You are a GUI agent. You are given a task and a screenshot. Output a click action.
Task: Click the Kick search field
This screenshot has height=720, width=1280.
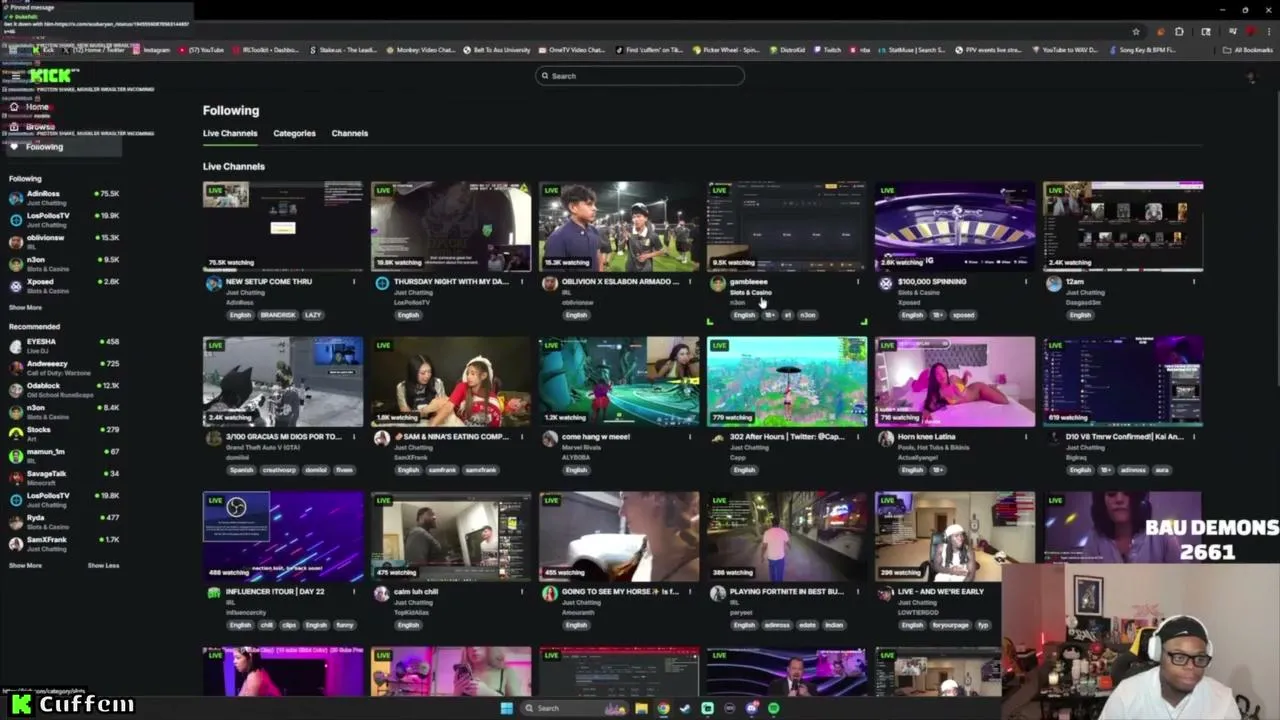tap(640, 76)
